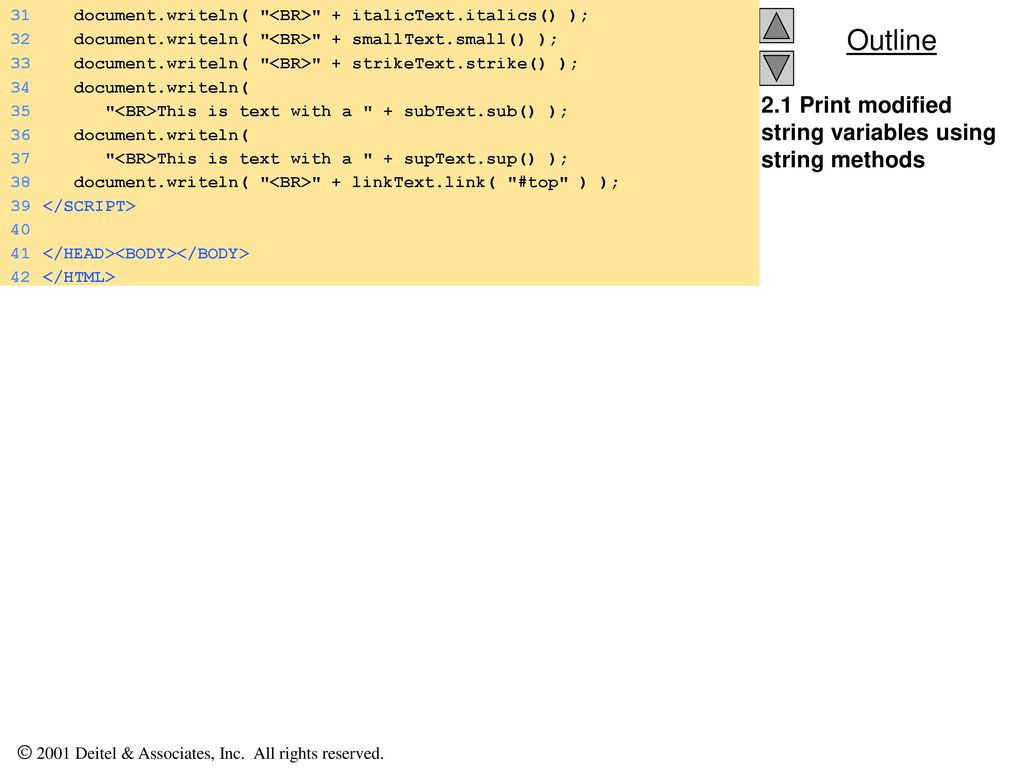The width and height of the screenshot is (1024, 768).
Task: Select line number 31 in the gutter
Action: pyautogui.click(x=20, y=16)
